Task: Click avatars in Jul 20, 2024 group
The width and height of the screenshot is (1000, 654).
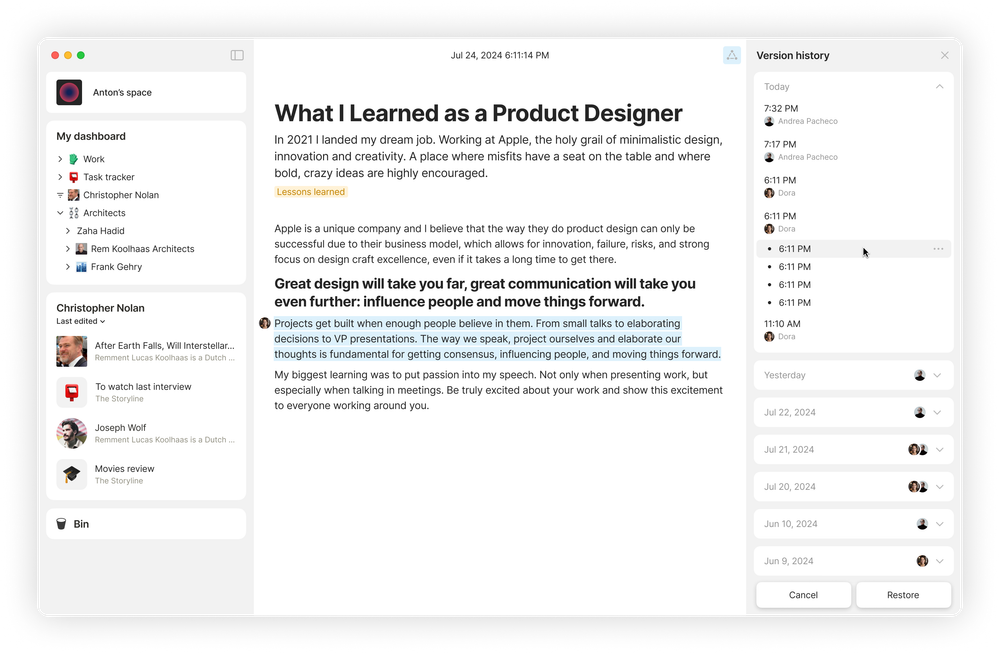Action: [918, 487]
